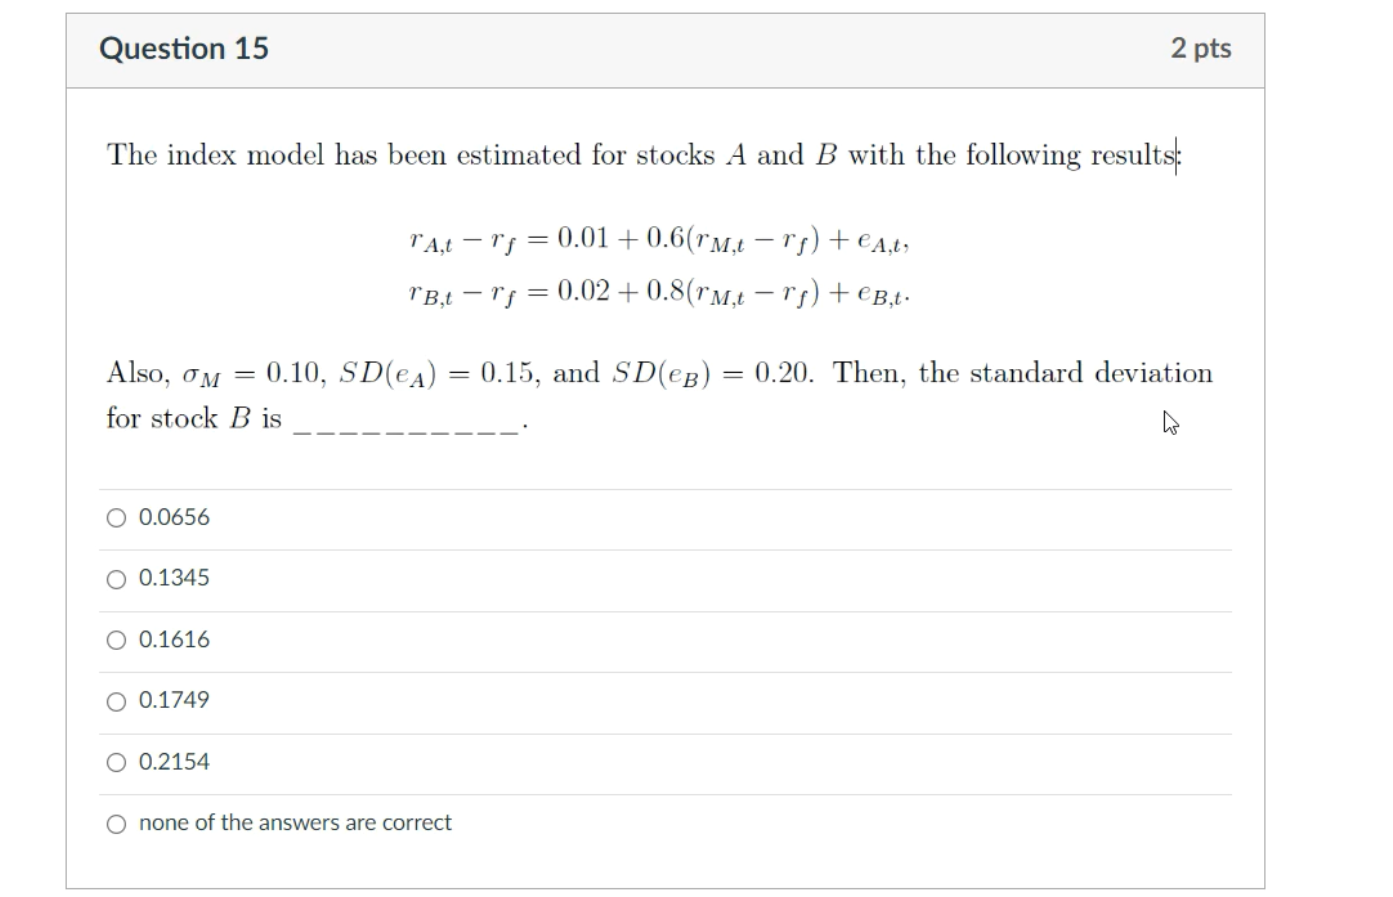Click the Question 15 header
Image resolution: width=1393 pixels, height=897 pixels.
coord(181,47)
